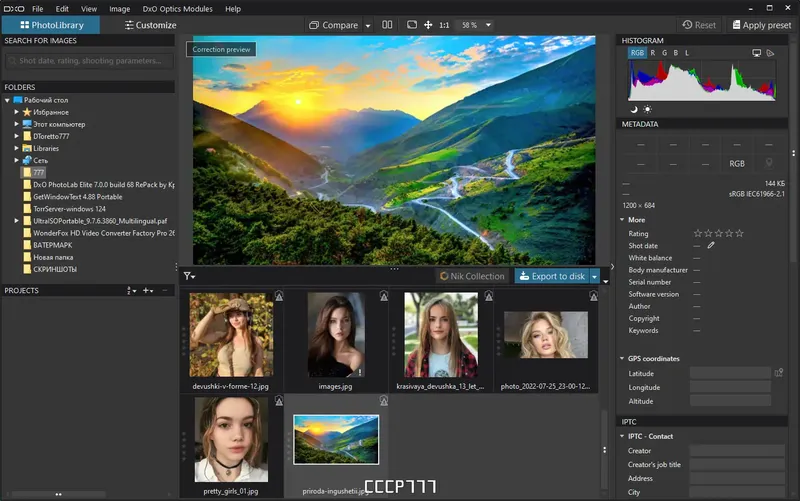
Task: Open the Compare dropdown arrow
Action: [x=368, y=26]
